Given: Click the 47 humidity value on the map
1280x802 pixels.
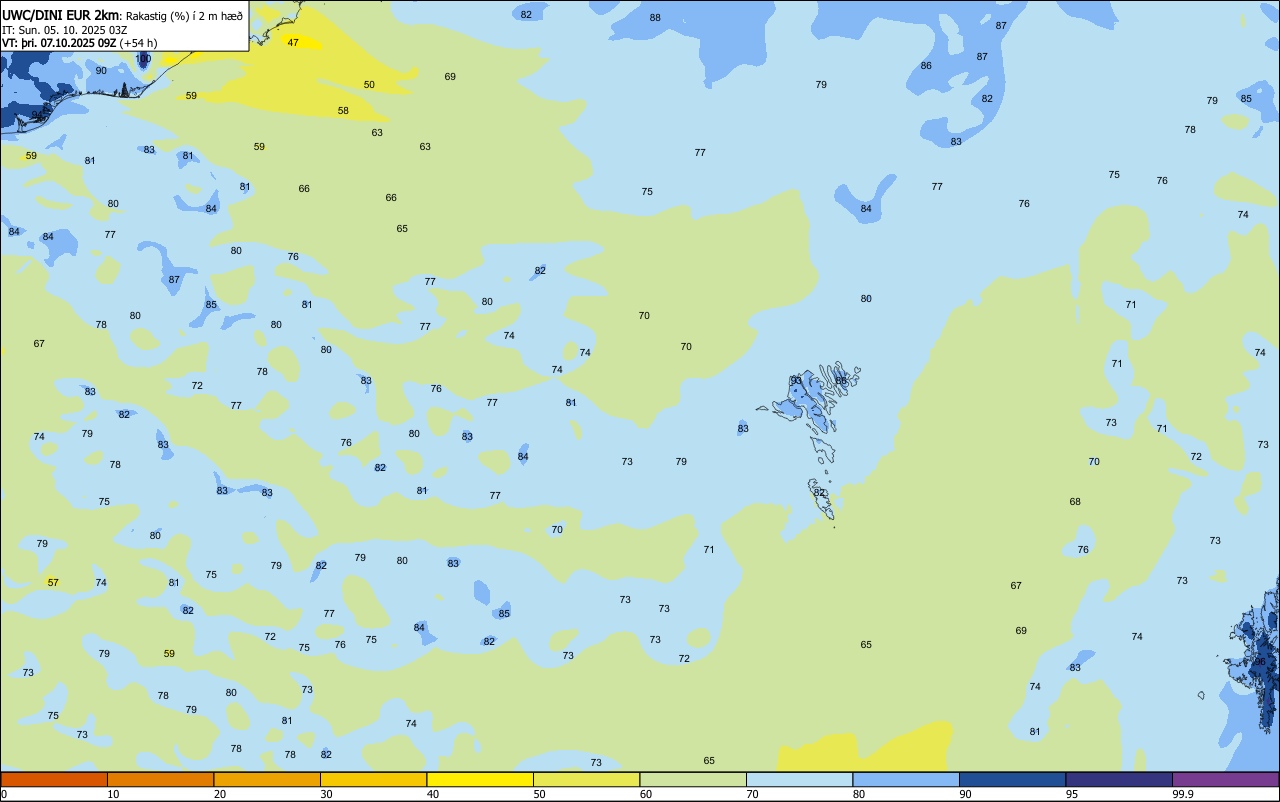Looking at the screenshot, I should [x=293, y=43].
